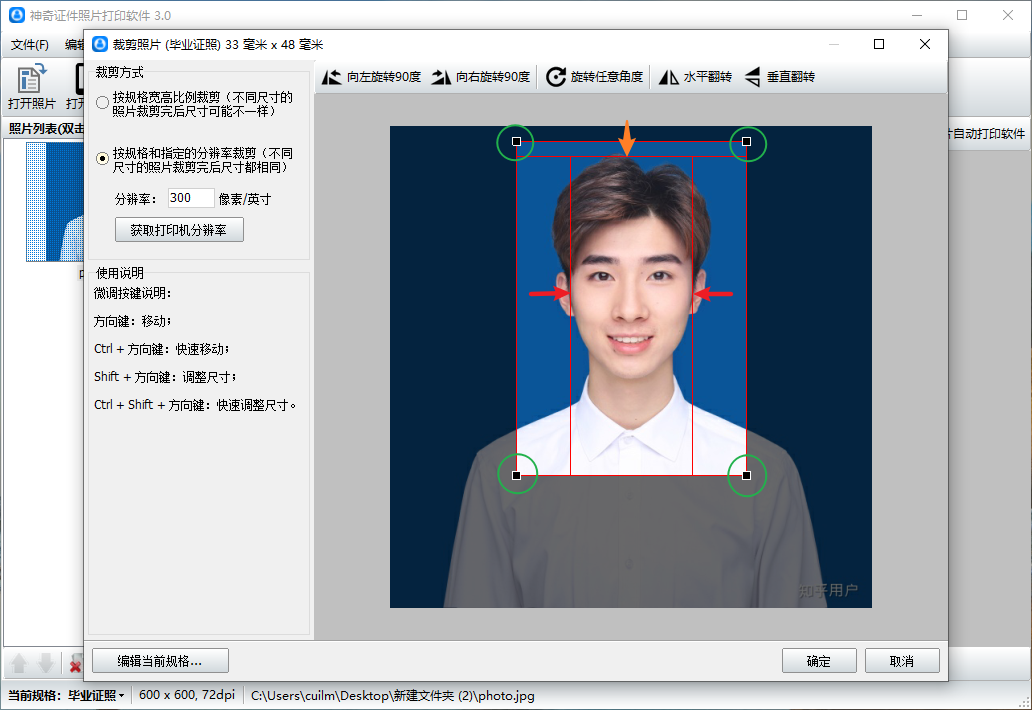Click the 获取打印机分辨率 button
This screenshot has height=710, width=1032.
click(179, 230)
